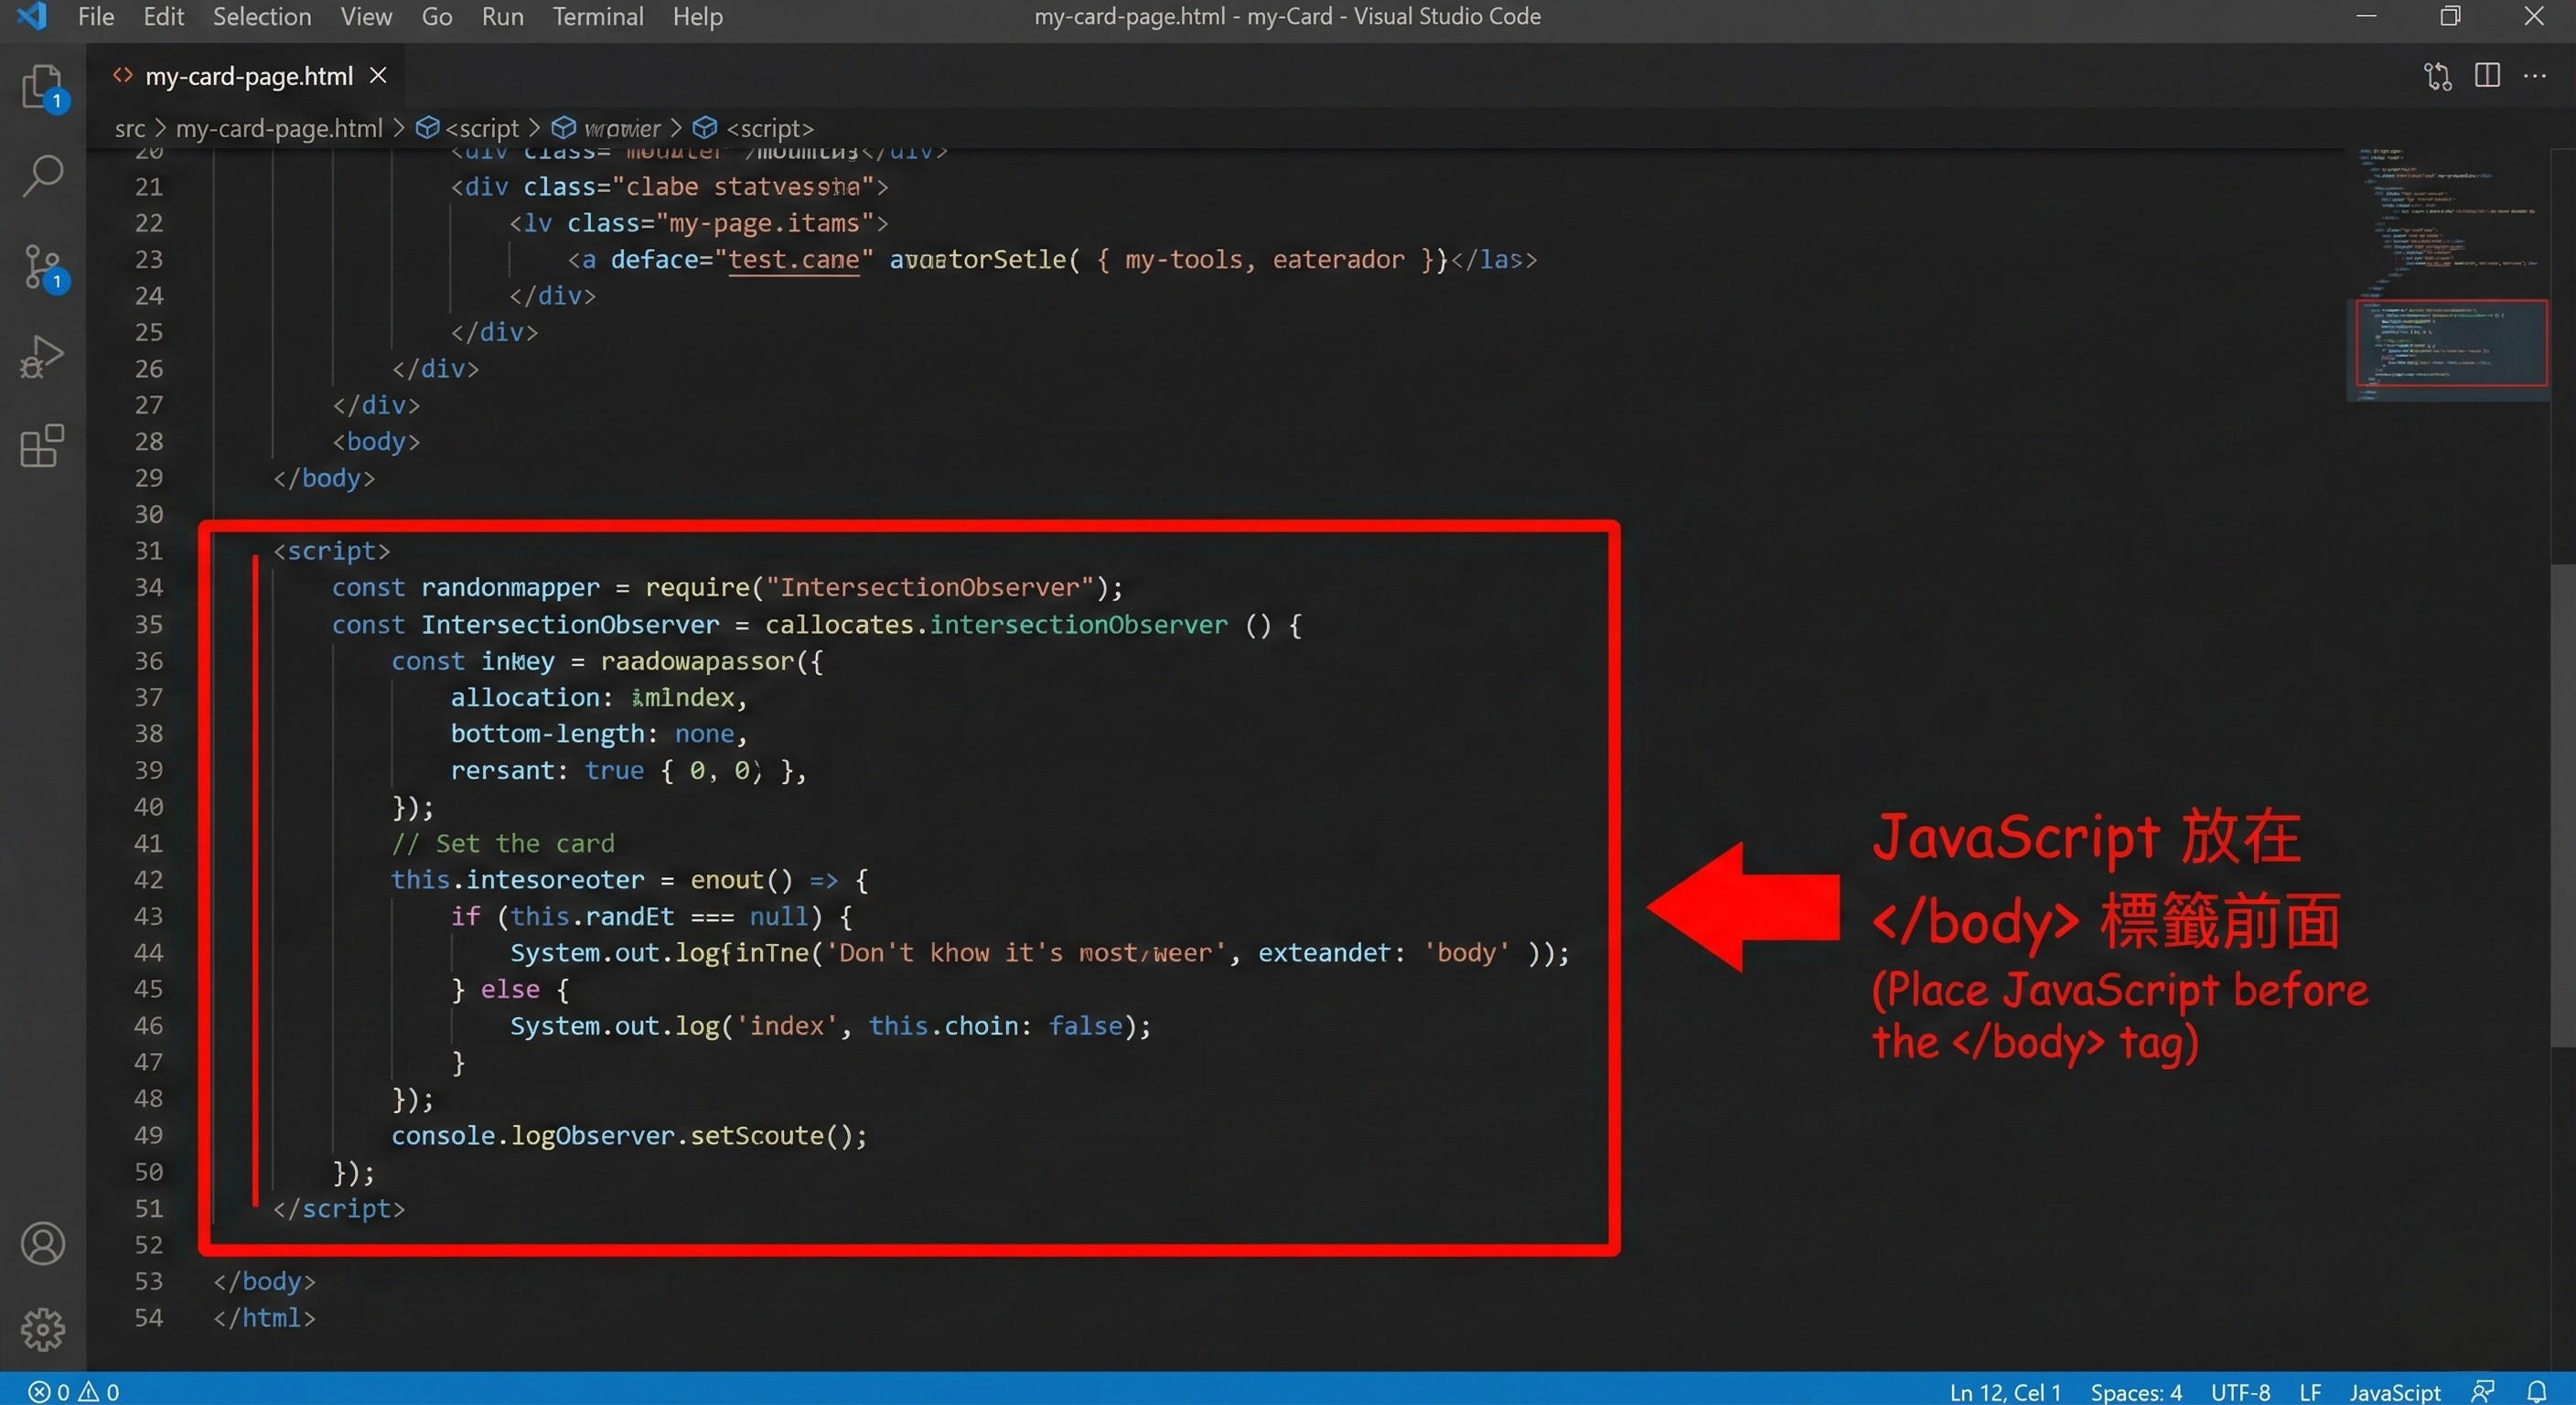The height and width of the screenshot is (1405, 2576).
Task: Open the Terminal menu
Action: (597, 17)
